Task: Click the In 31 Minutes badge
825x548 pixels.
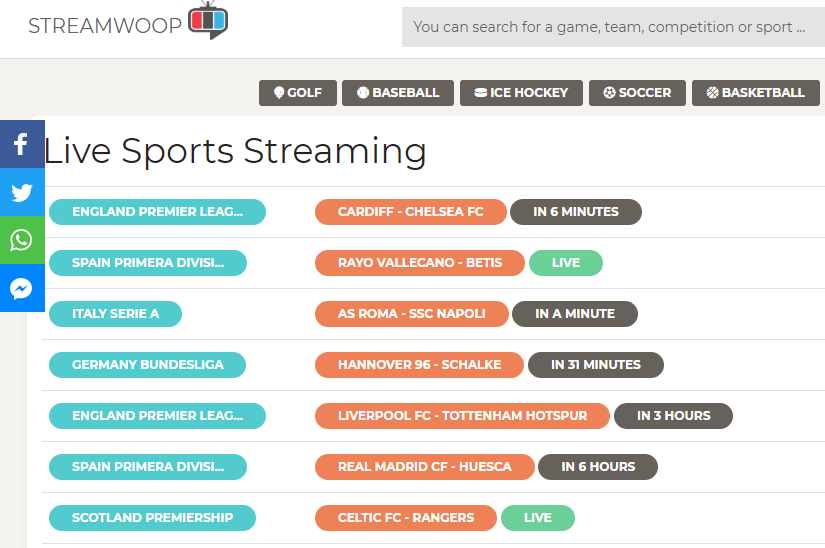Action: coord(596,365)
